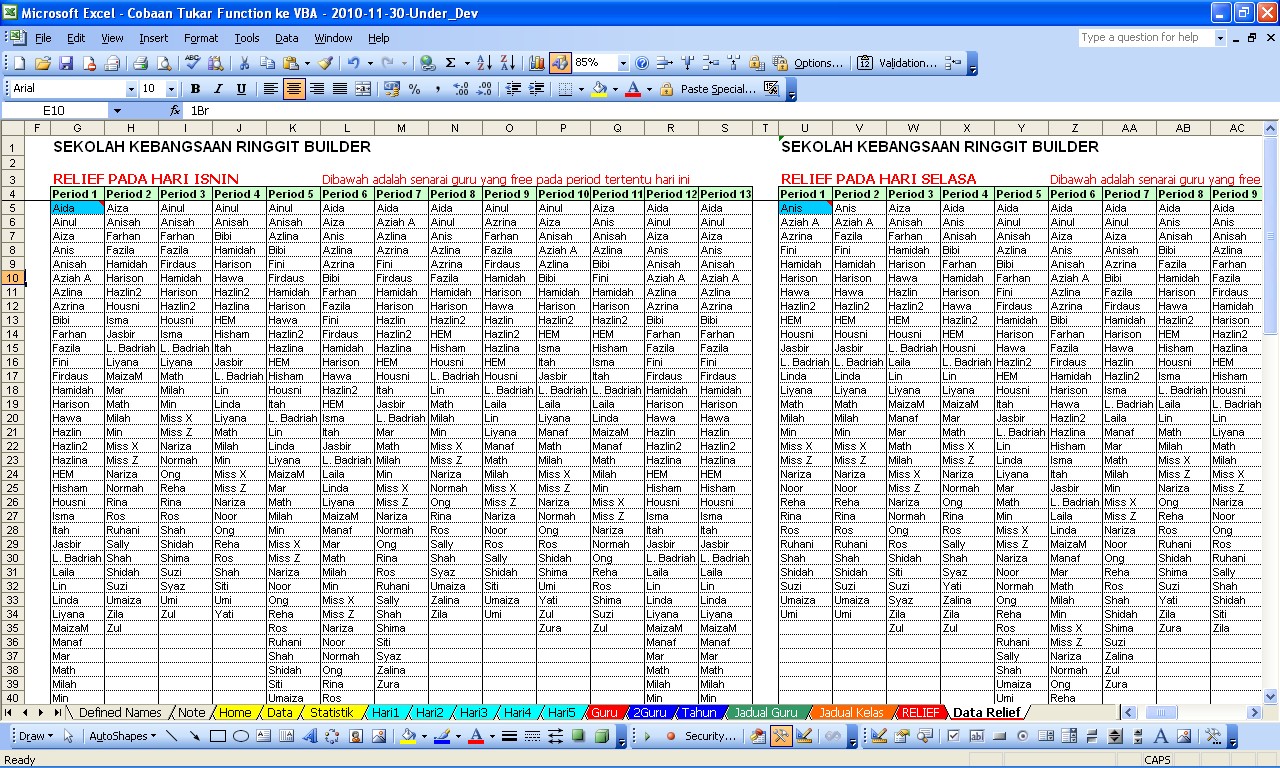This screenshot has height=768, width=1280.
Task: Expand the 85% zoom dropdown
Action: pos(622,63)
